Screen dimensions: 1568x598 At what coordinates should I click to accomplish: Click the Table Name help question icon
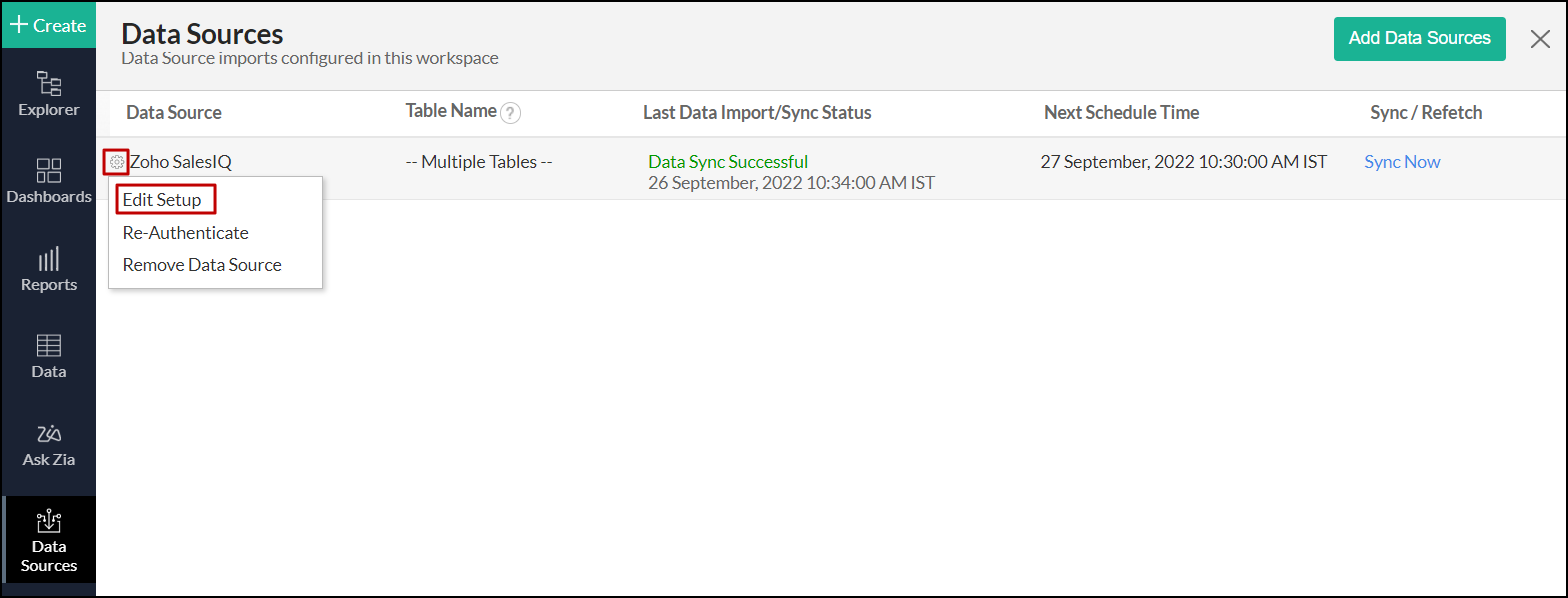tap(511, 113)
